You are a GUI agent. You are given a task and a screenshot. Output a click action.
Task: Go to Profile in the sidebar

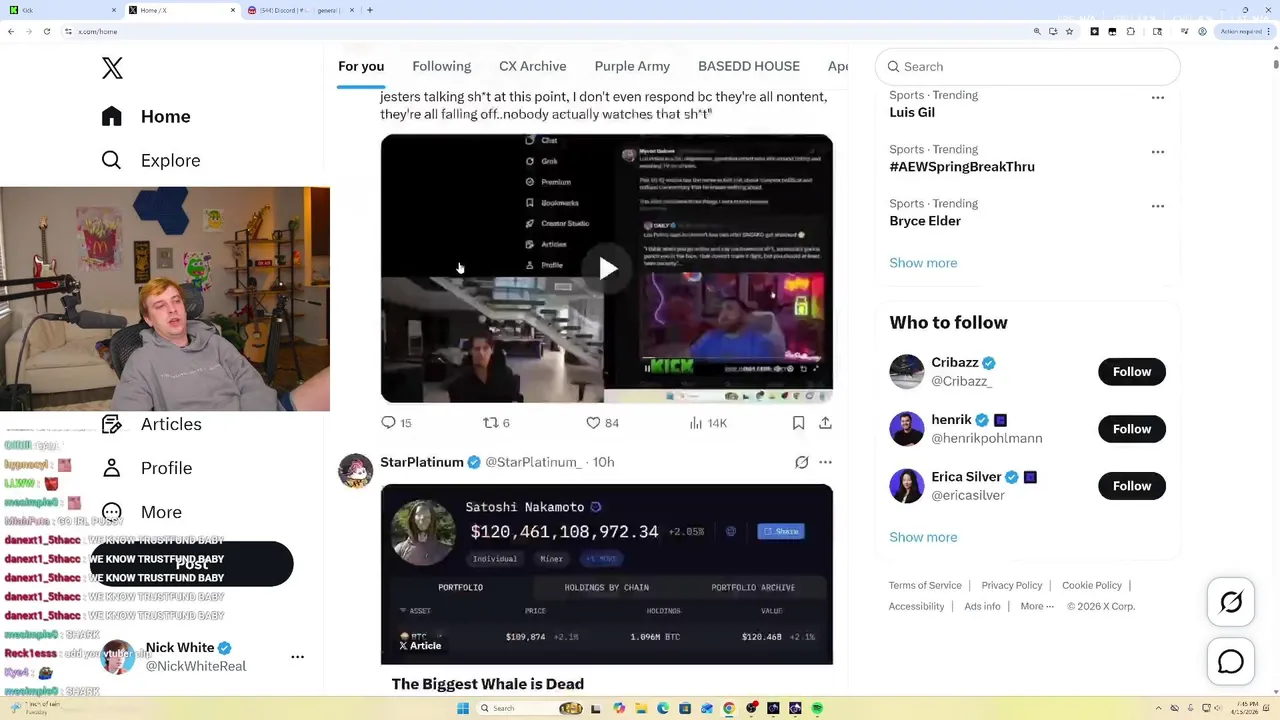tap(147, 468)
